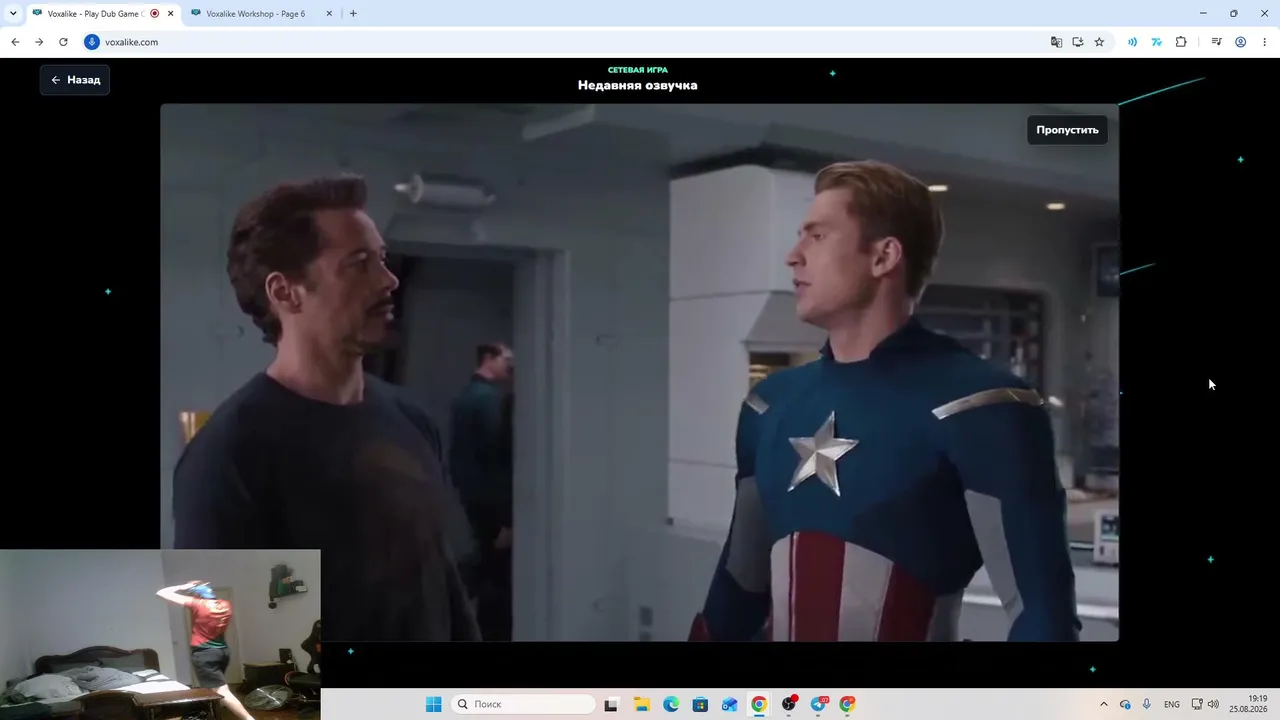1280x720 pixels.
Task: Go back with the Назад button
Action: pyautogui.click(x=75, y=80)
